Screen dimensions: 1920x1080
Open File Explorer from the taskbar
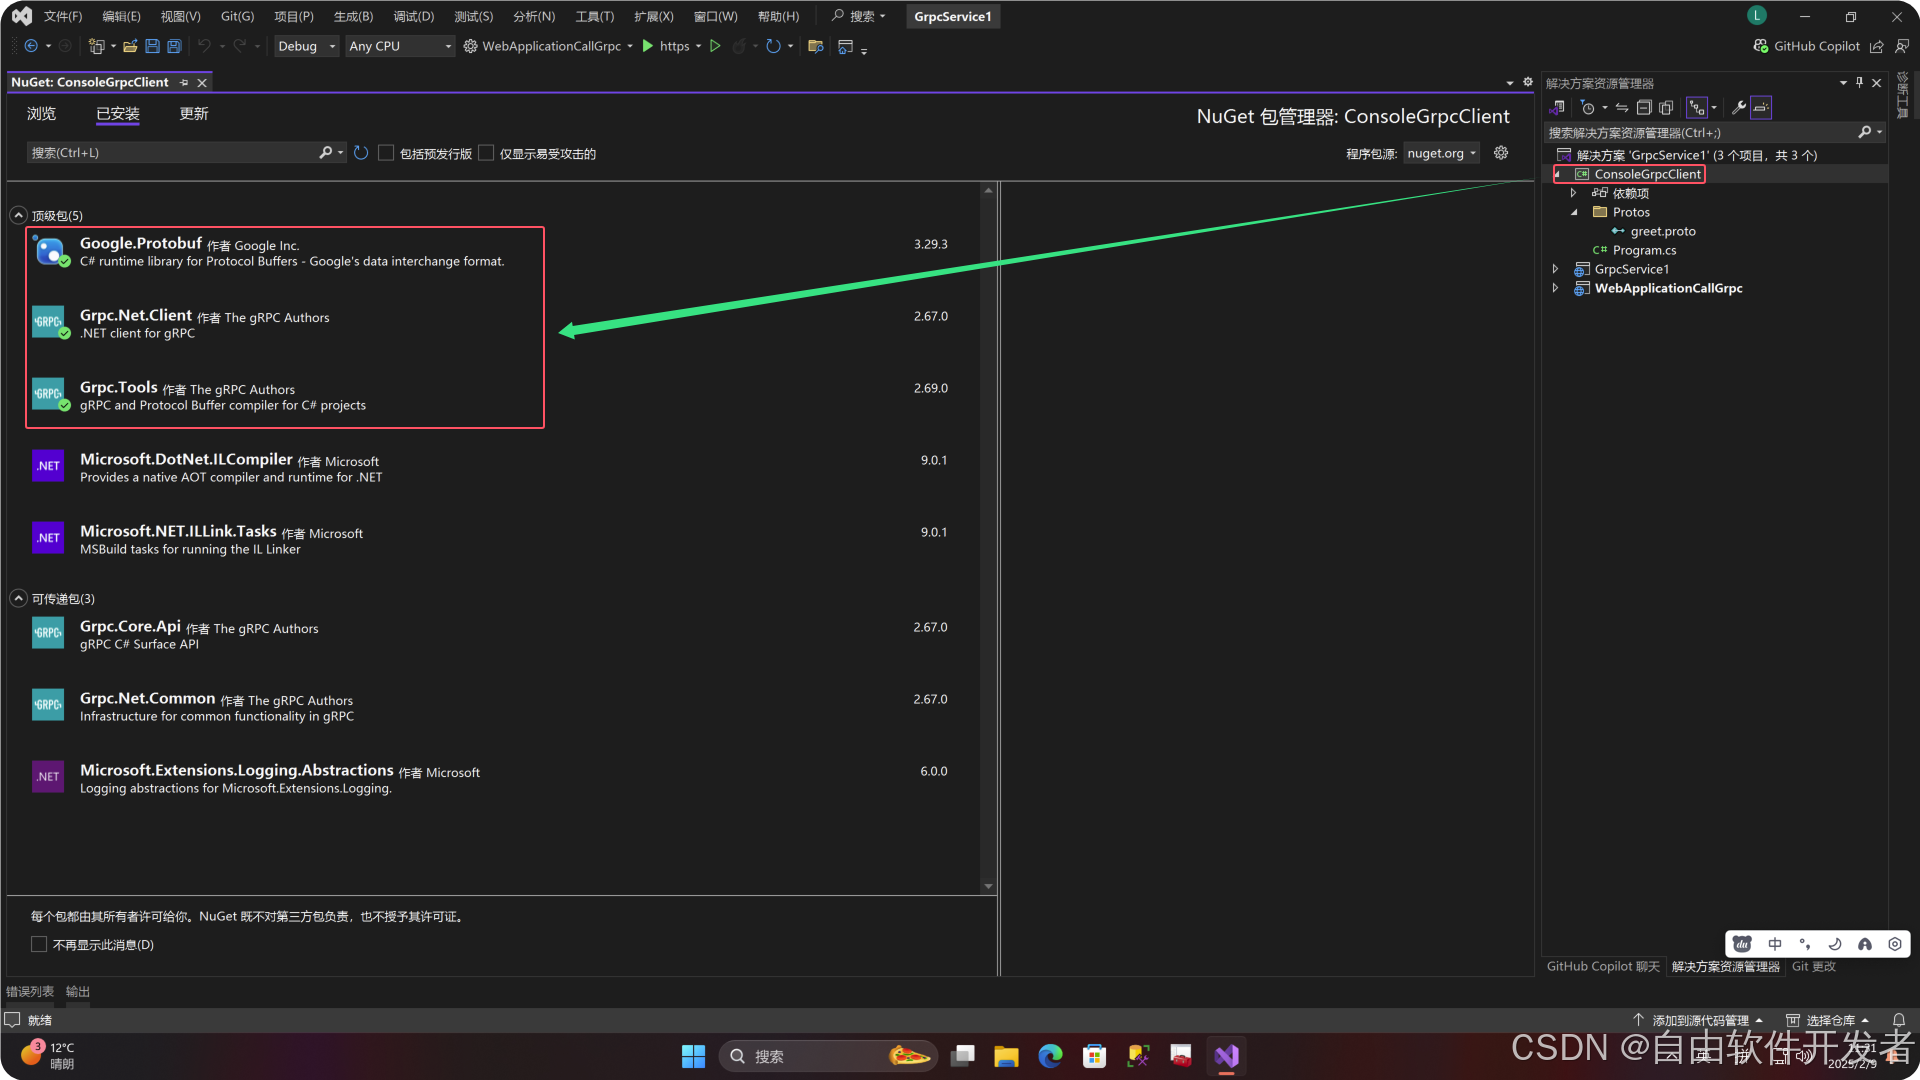(1006, 1056)
